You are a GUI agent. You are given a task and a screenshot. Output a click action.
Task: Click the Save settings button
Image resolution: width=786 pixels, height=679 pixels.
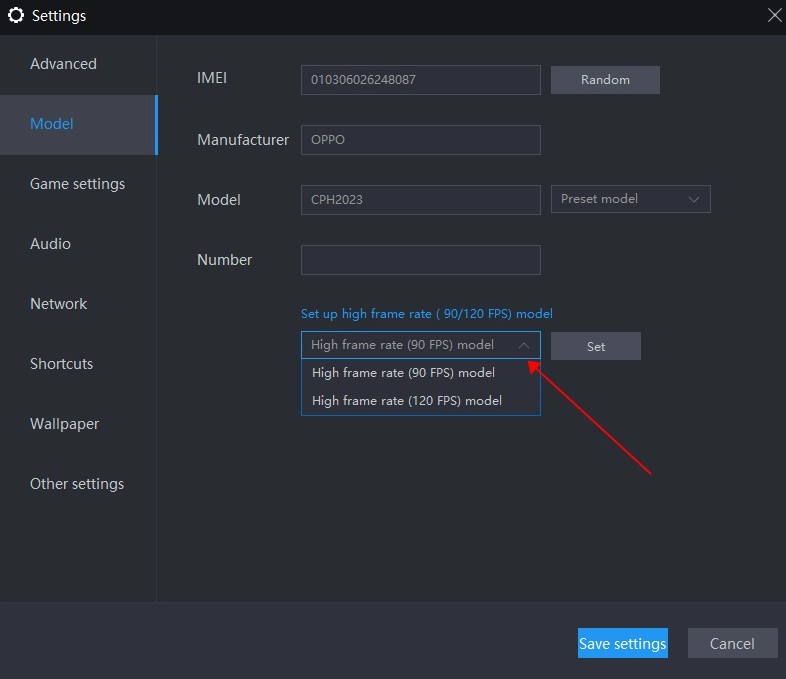[x=622, y=644]
